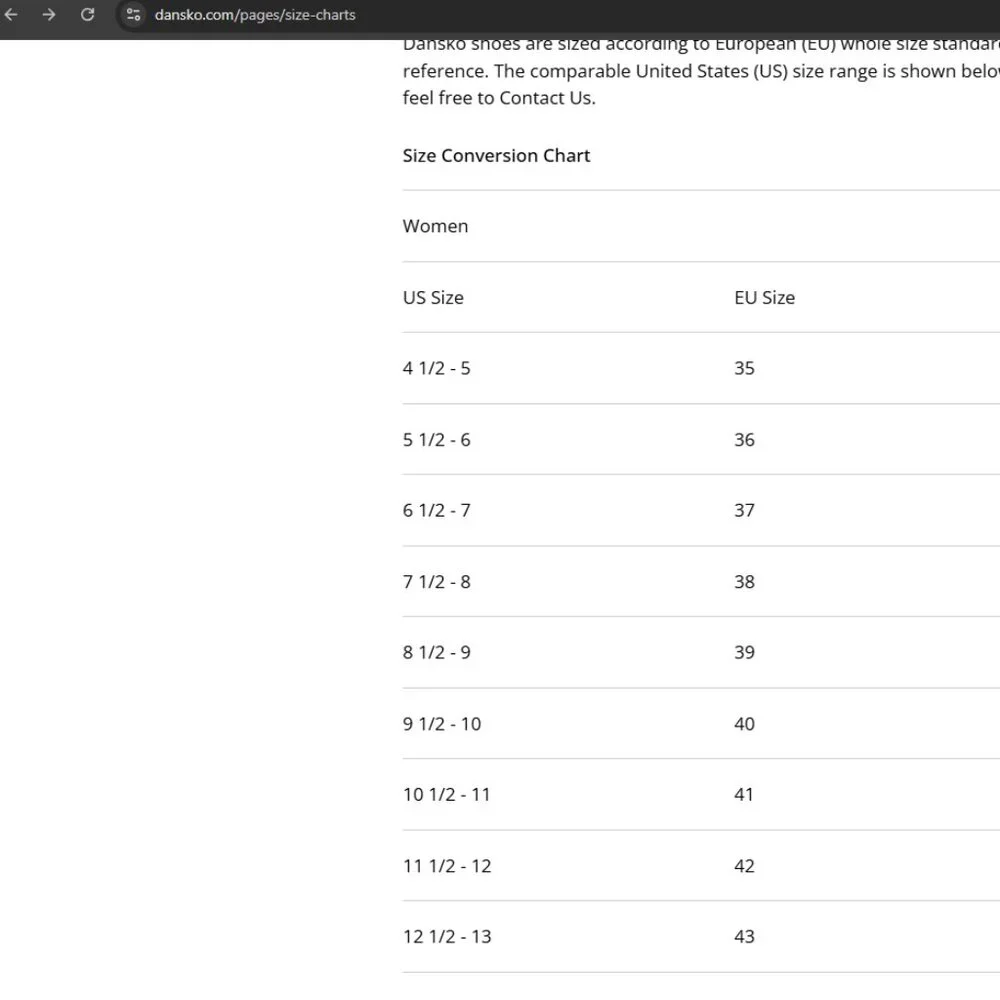Viewport: 1000px width, 1000px height.
Task: Open site information icon beside the URL
Action: pyautogui.click(x=133, y=15)
